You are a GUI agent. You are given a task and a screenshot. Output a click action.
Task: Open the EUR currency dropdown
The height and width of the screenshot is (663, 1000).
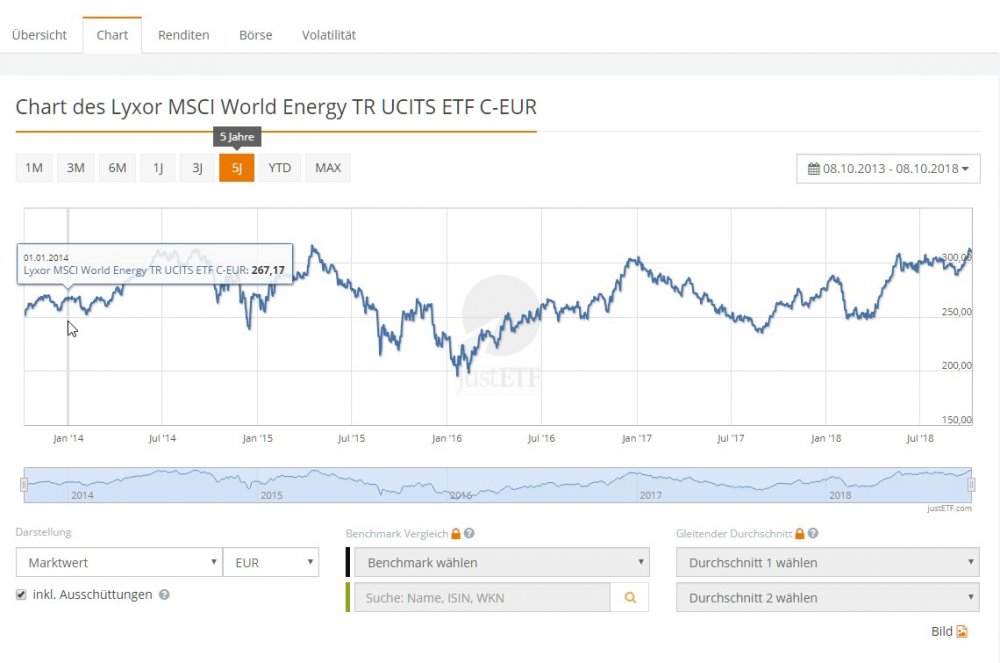(x=270, y=562)
